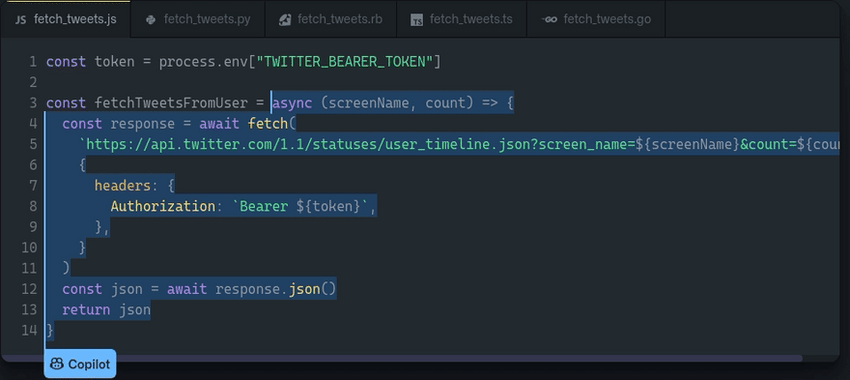Click process.env on line 1
The height and width of the screenshot is (380, 850).
(203, 62)
